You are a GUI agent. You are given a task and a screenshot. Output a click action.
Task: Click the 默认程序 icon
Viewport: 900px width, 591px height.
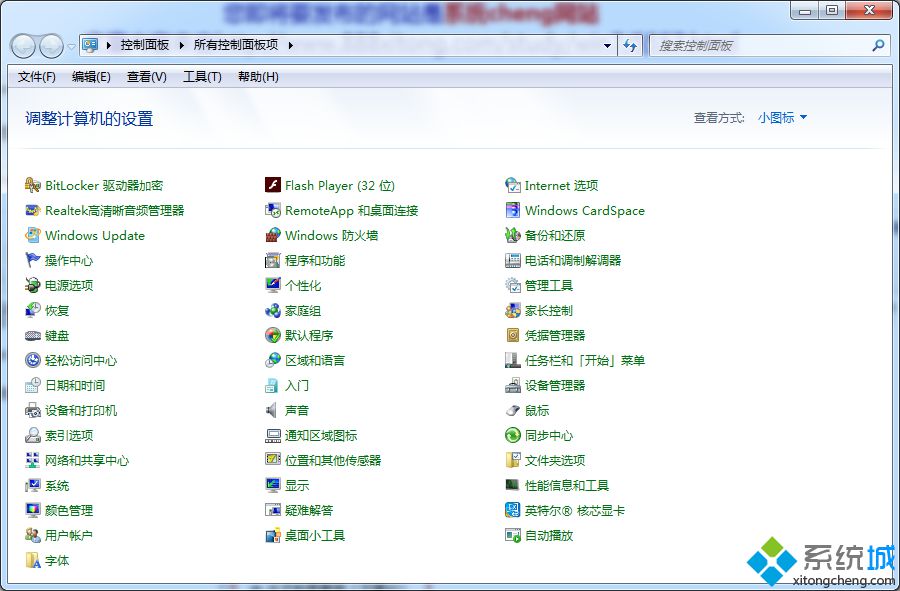[273, 335]
